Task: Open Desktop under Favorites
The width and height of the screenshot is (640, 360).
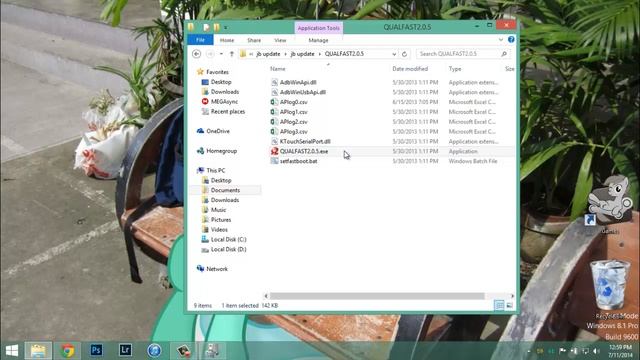Action: point(221,82)
